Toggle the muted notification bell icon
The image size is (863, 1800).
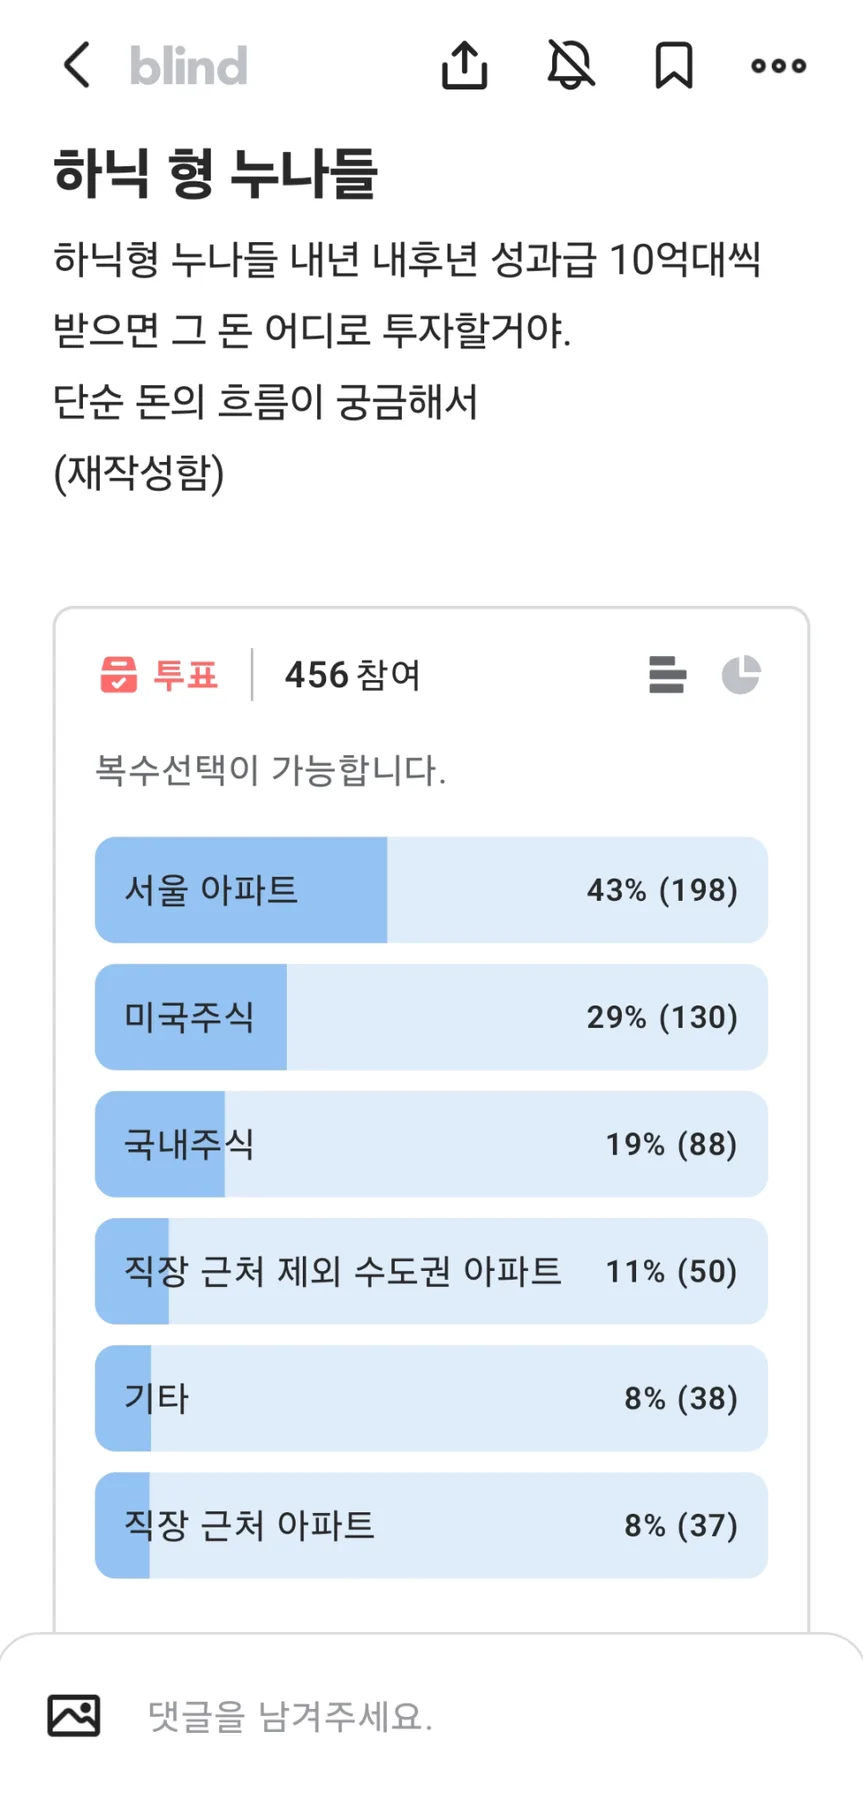click(x=571, y=65)
